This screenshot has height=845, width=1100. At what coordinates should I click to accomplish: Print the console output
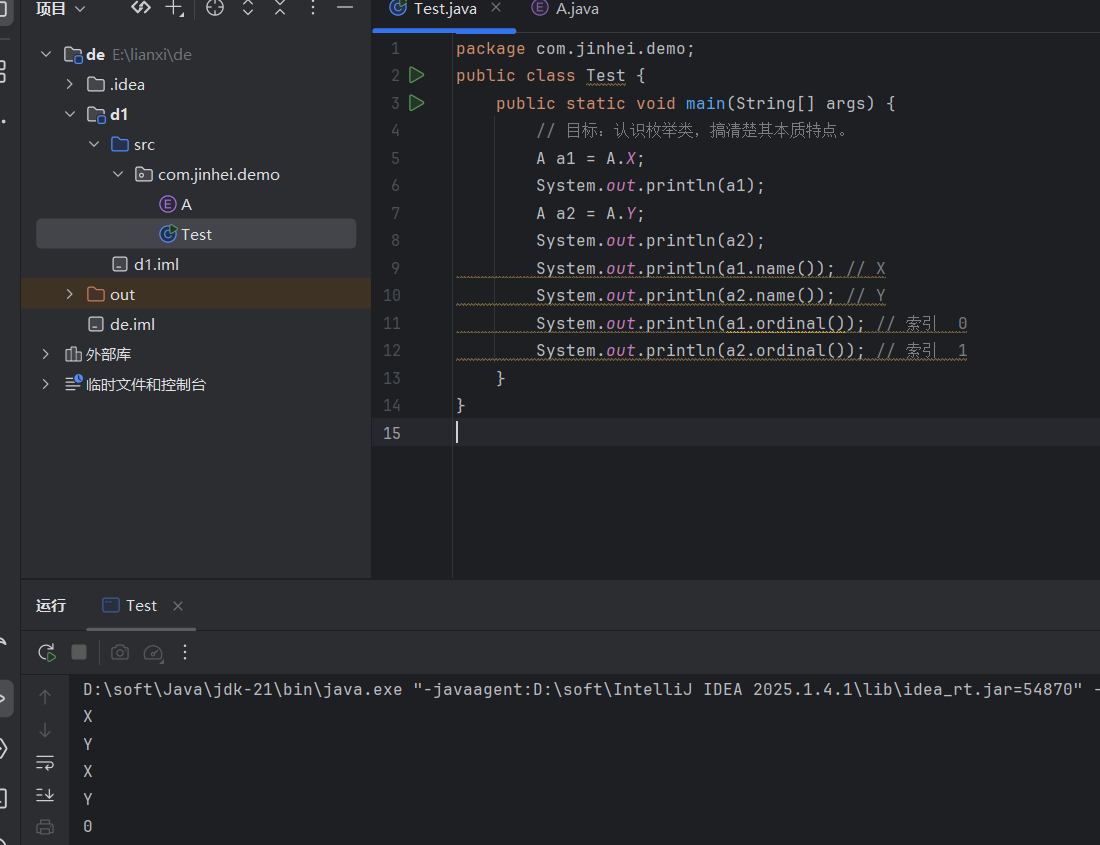[45, 827]
